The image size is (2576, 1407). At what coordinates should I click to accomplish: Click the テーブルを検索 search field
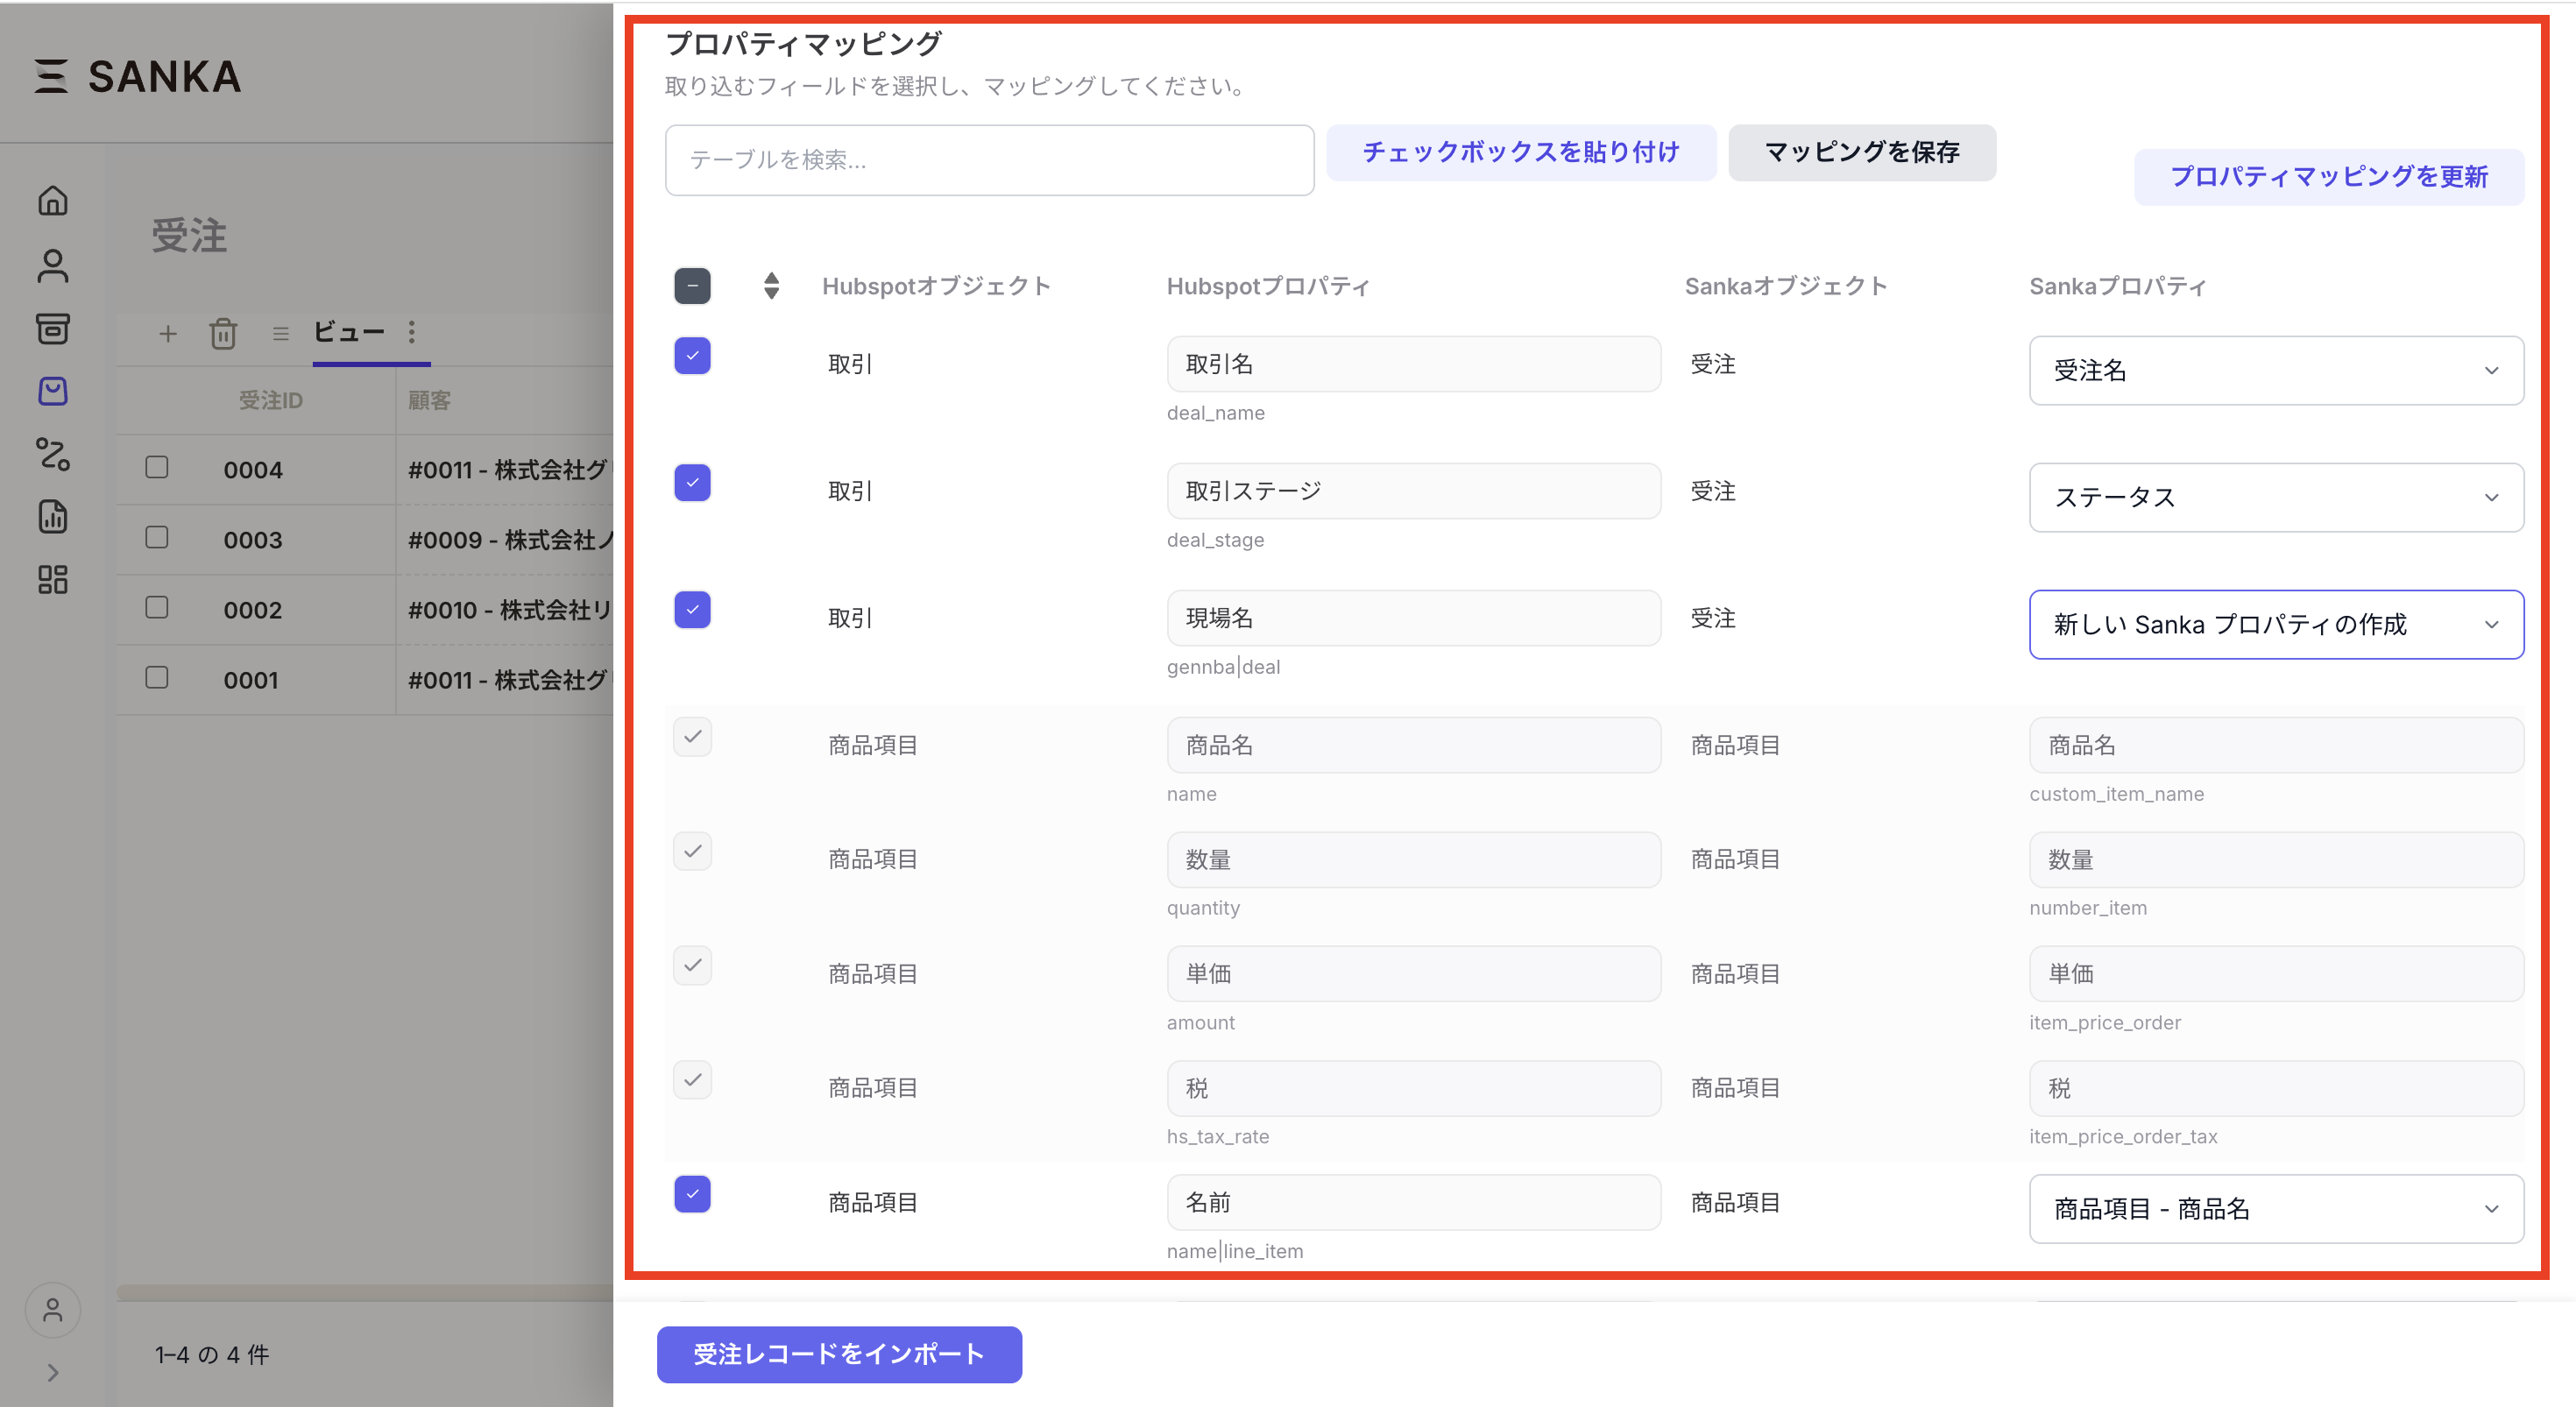click(x=988, y=160)
